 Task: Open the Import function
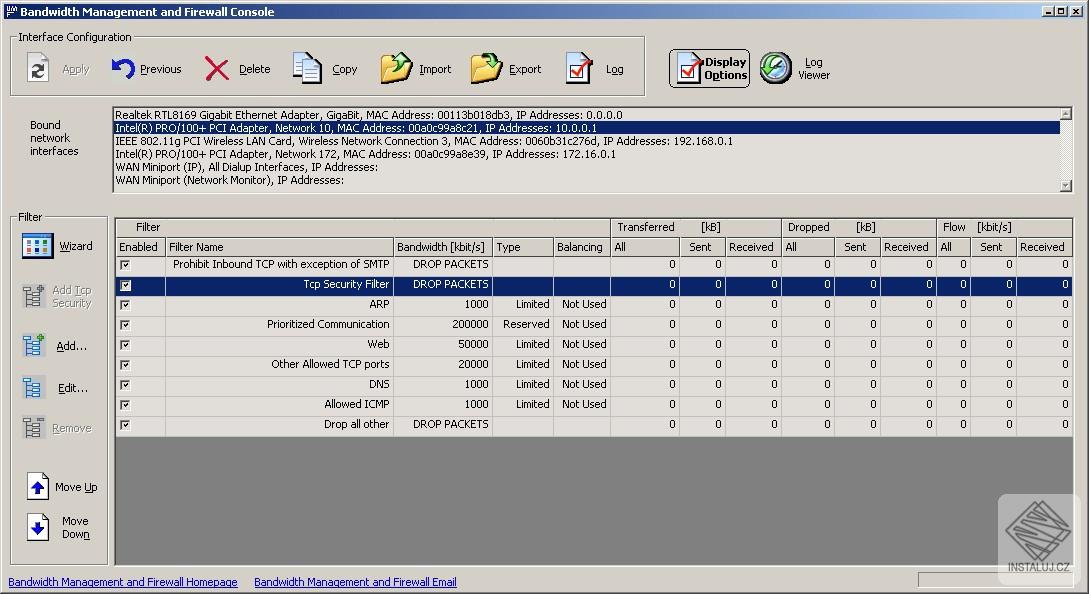coord(396,68)
